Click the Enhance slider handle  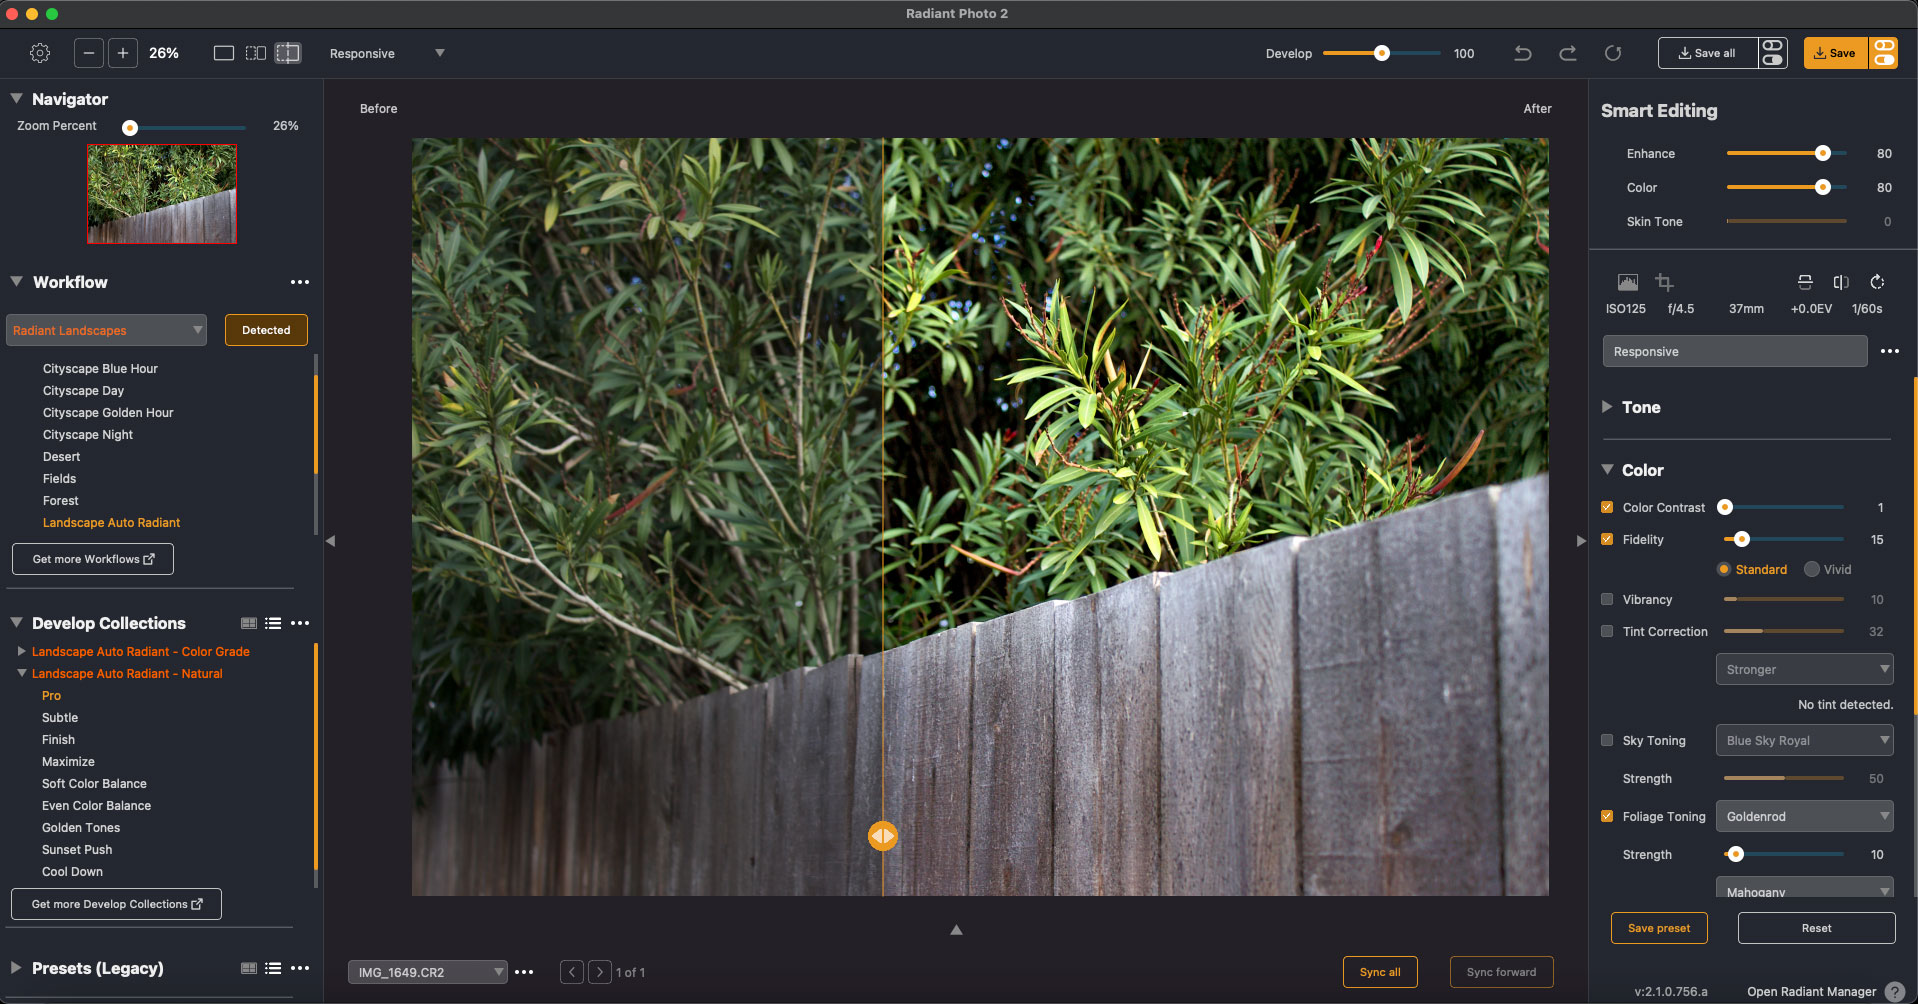click(1823, 153)
